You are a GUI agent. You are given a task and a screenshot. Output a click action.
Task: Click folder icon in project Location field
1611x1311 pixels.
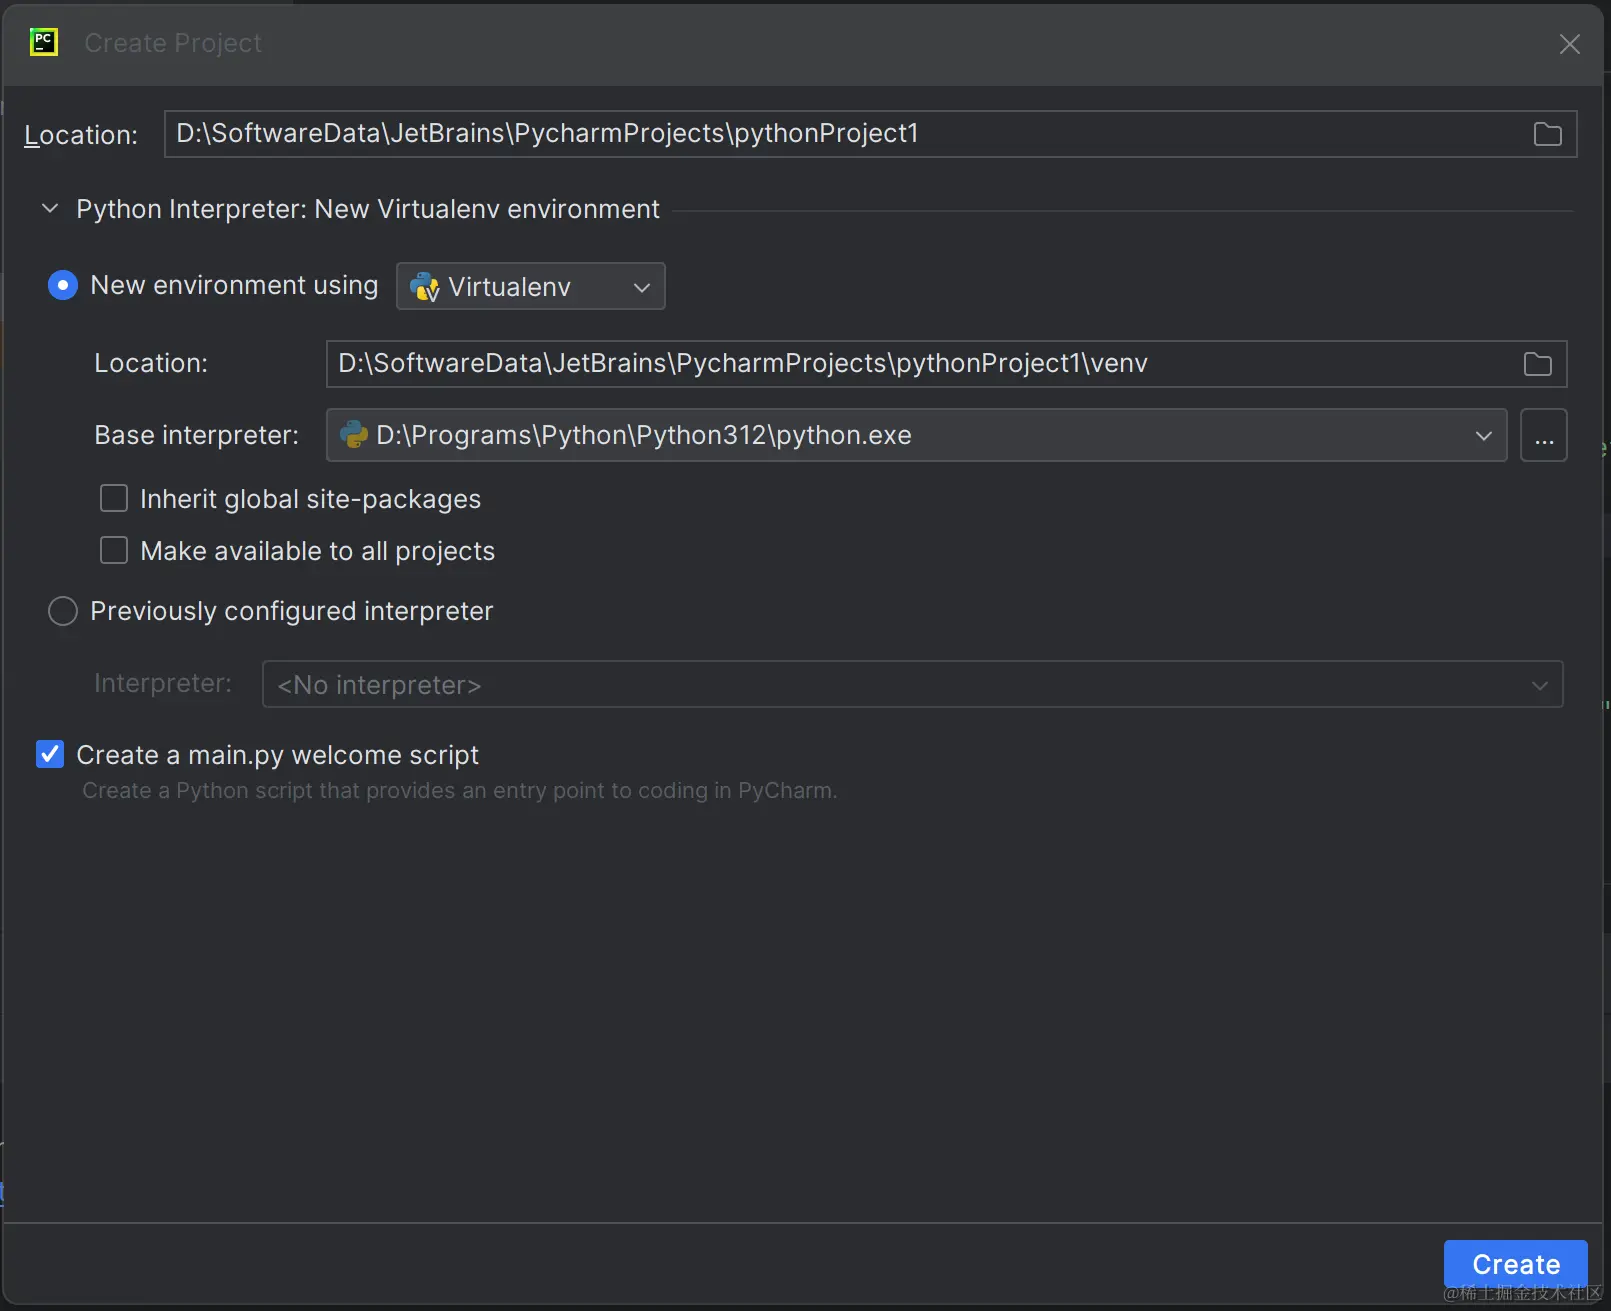pos(1547,134)
